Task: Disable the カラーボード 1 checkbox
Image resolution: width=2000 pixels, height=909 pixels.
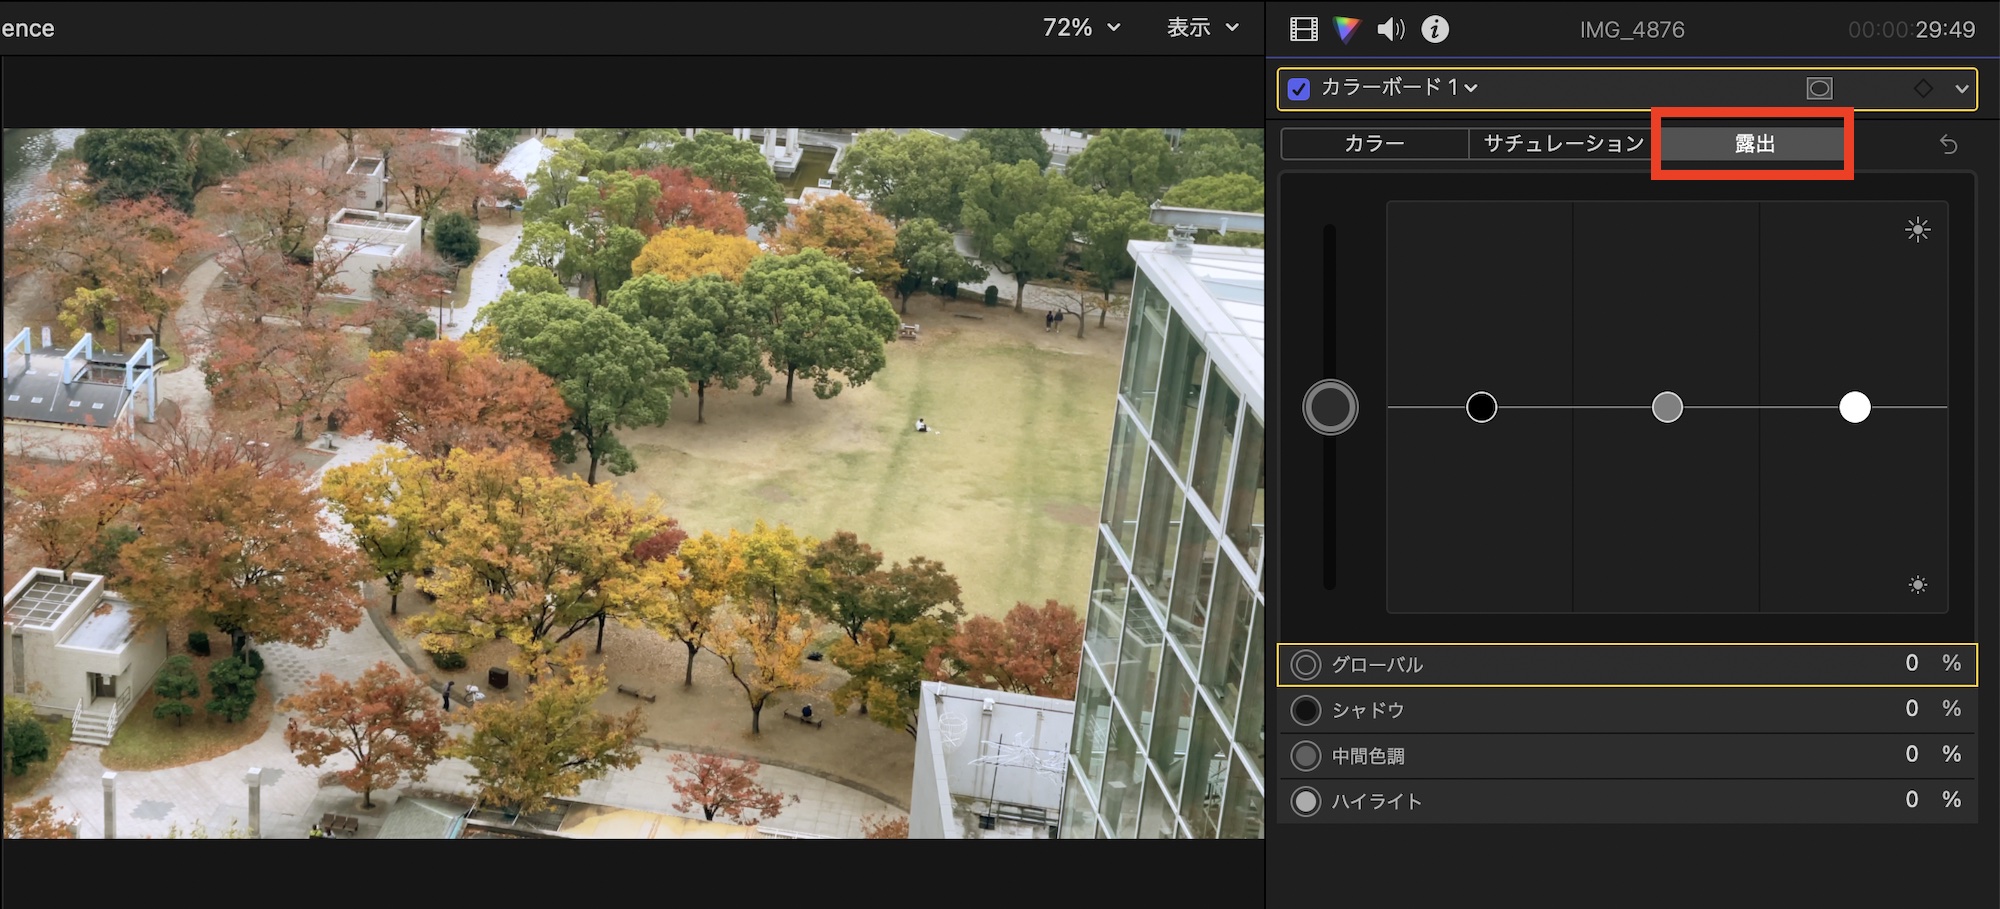Action: (1299, 89)
